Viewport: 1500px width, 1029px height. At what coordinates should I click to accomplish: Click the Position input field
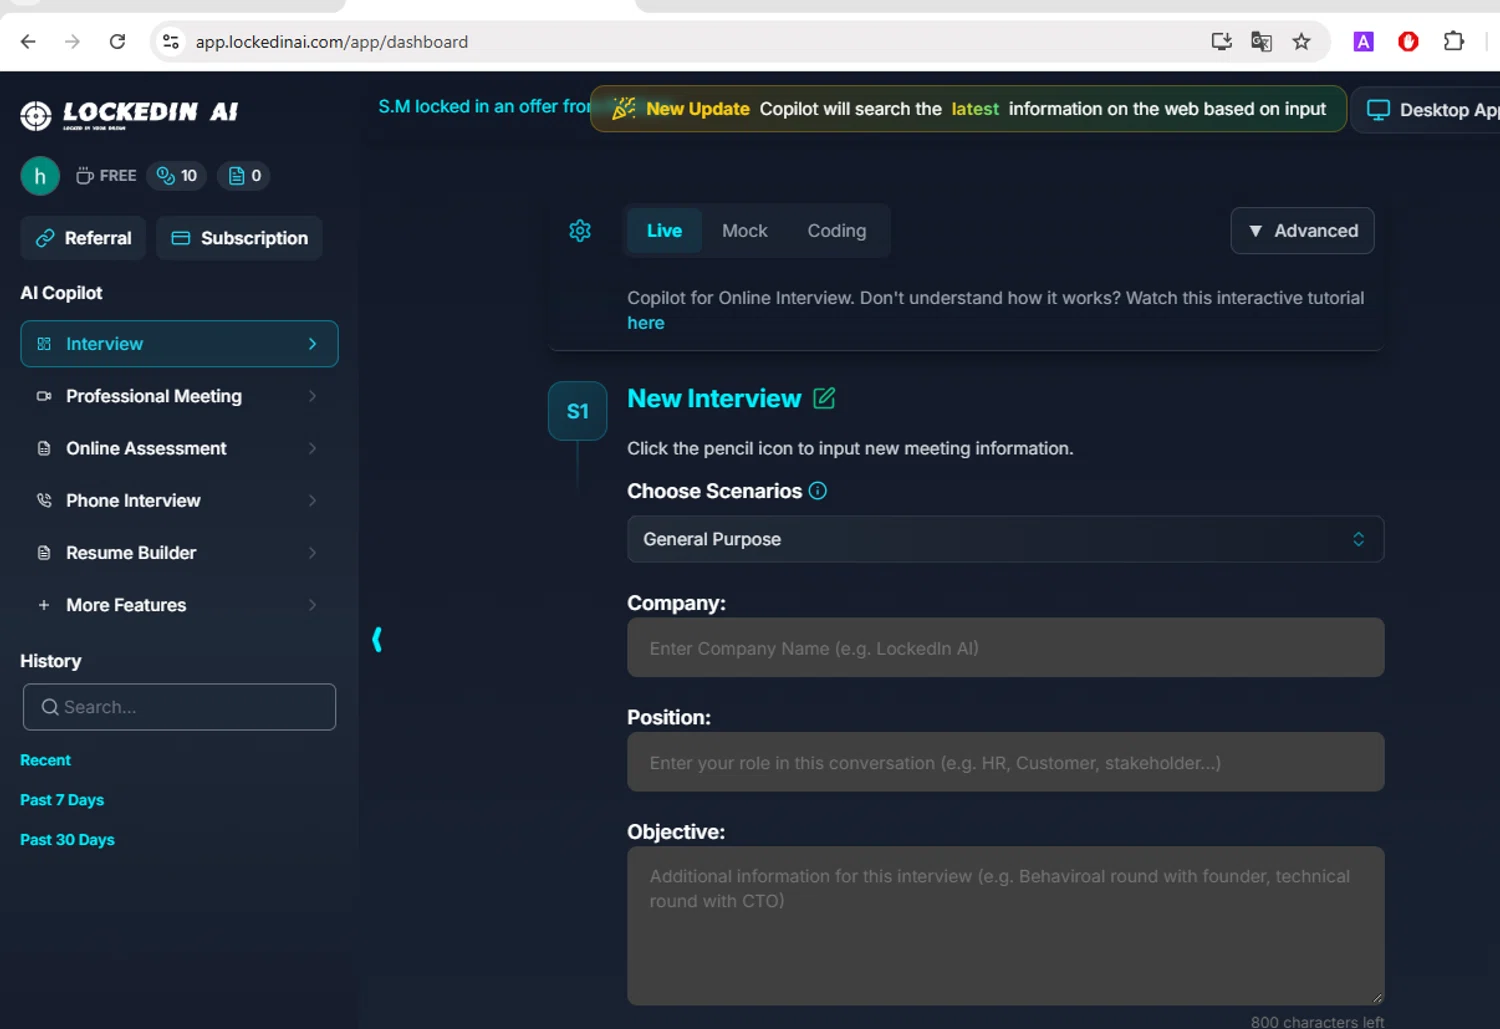click(1005, 762)
